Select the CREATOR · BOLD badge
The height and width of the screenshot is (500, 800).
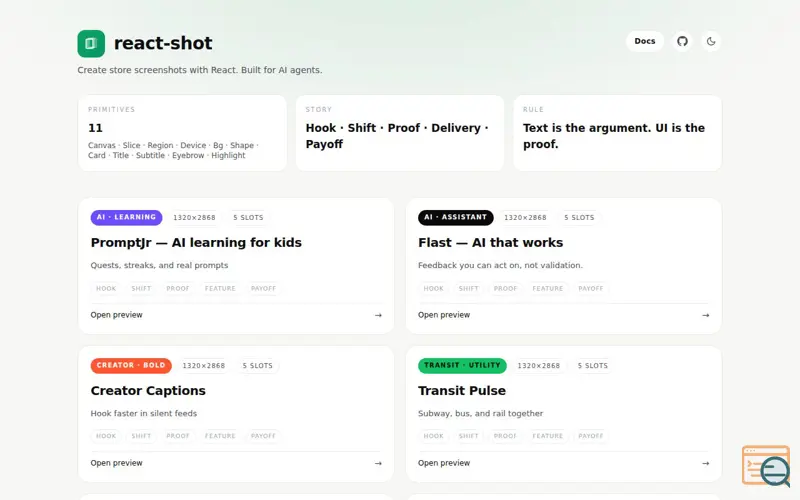tap(131, 365)
